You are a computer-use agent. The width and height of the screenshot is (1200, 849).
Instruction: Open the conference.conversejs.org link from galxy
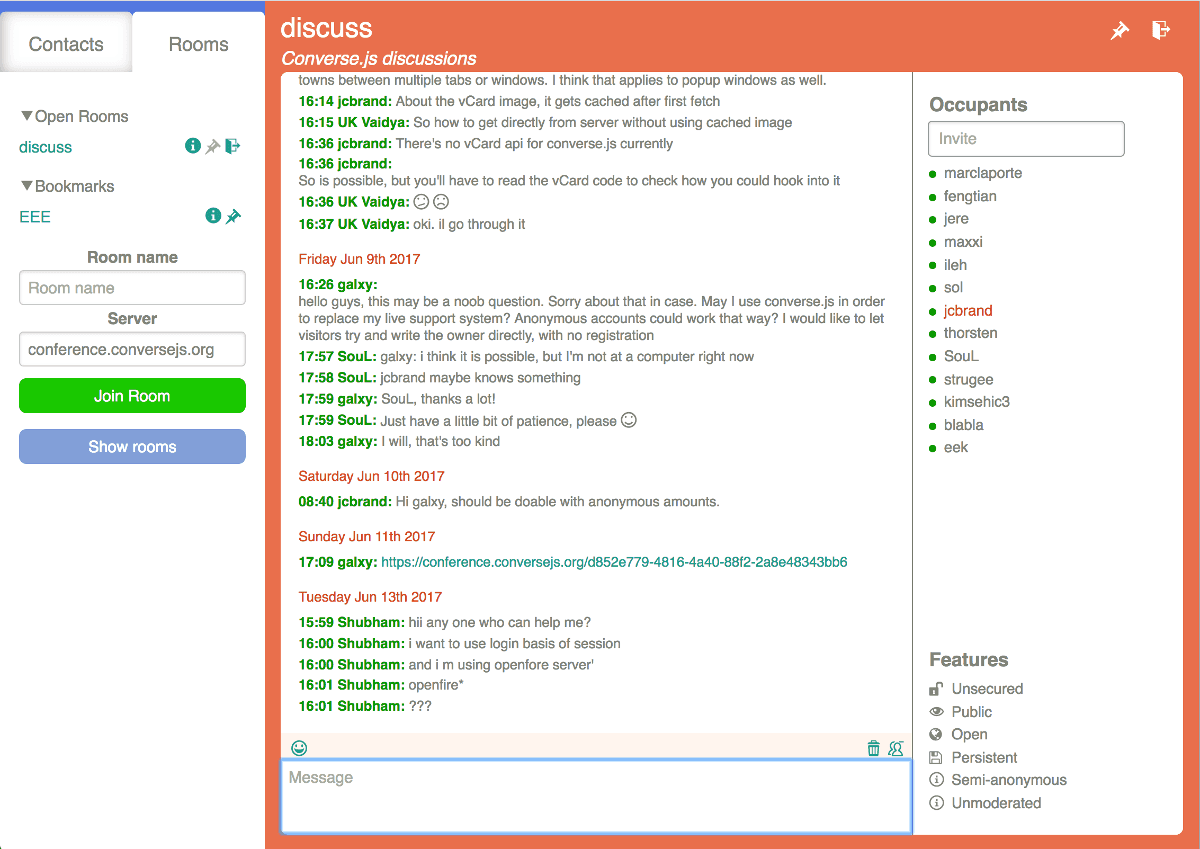coord(614,562)
